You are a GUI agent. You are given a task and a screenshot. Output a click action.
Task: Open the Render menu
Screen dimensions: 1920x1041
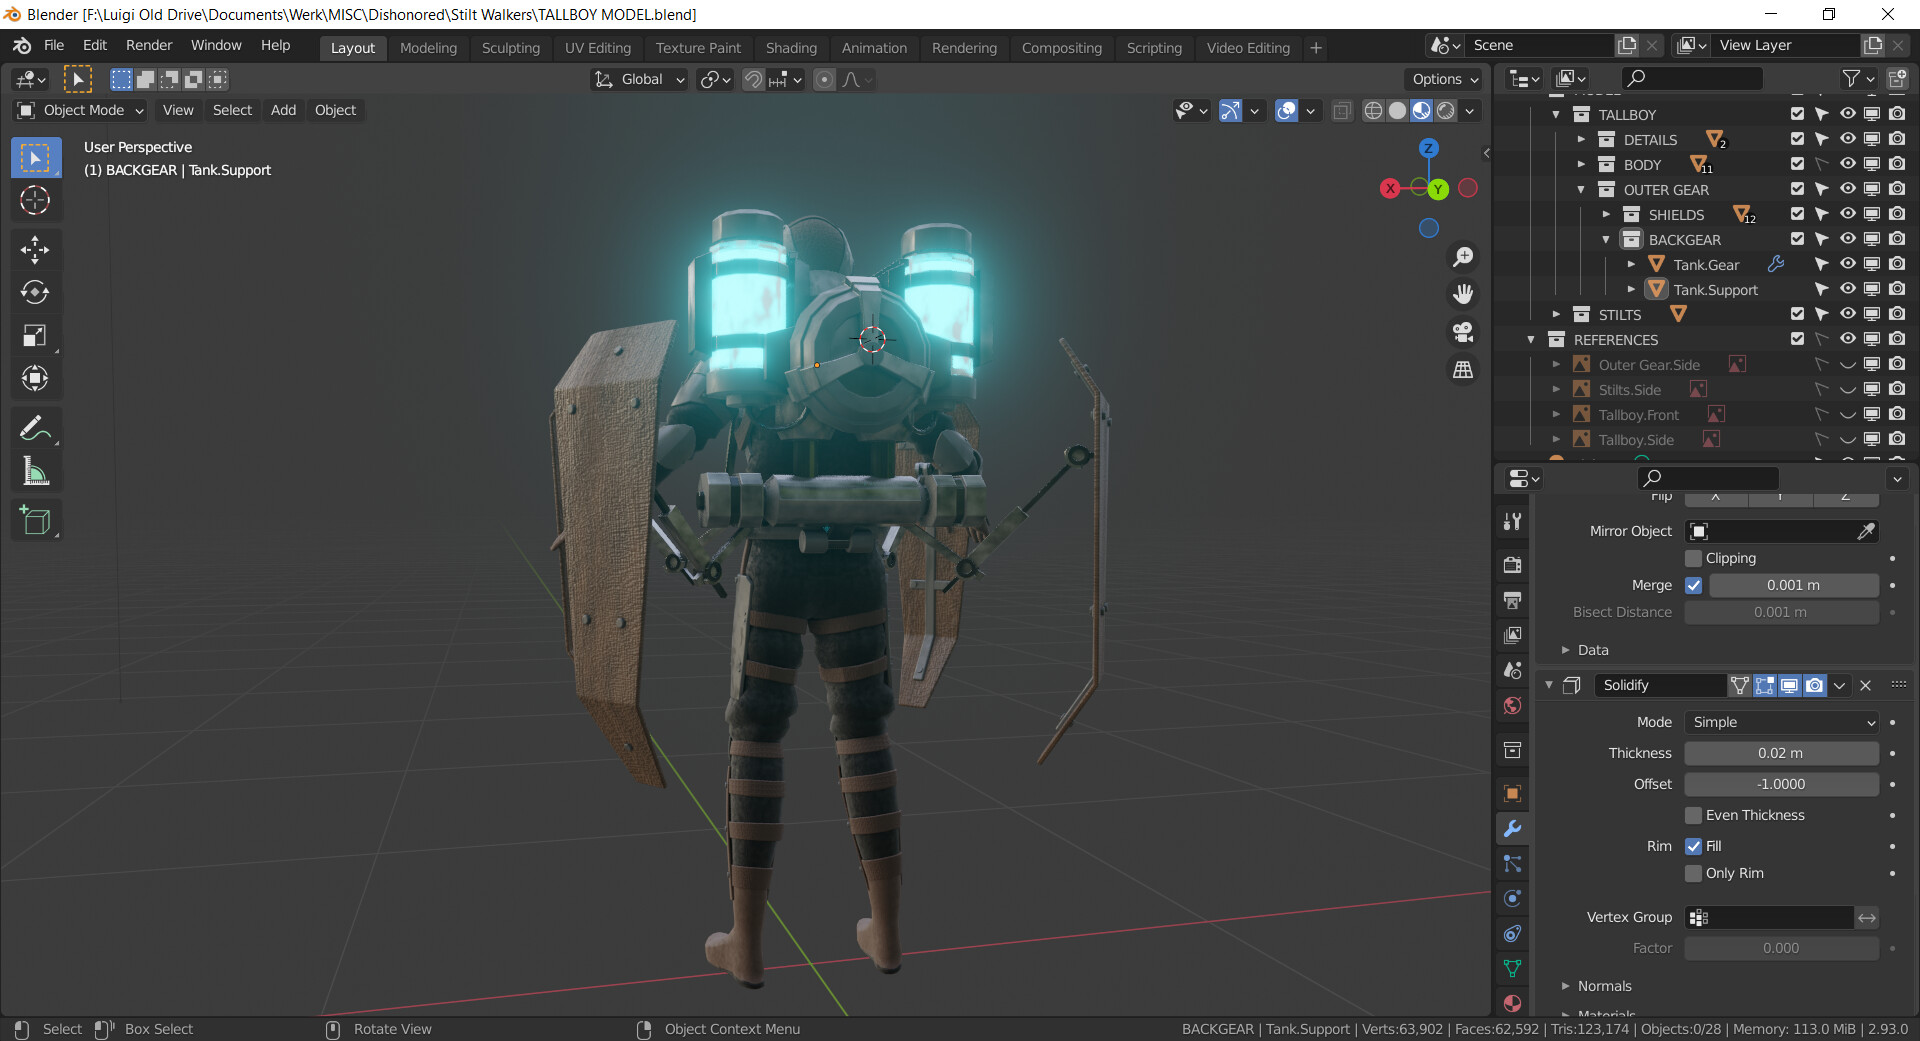[x=149, y=46]
